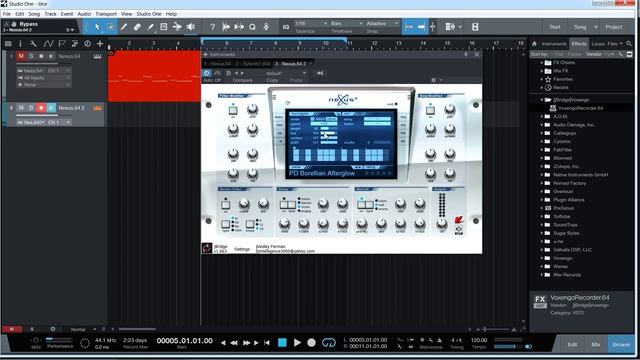Screen dimensions: 640x360
Task: Click the question mark help icon
Action: coord(212,27)
